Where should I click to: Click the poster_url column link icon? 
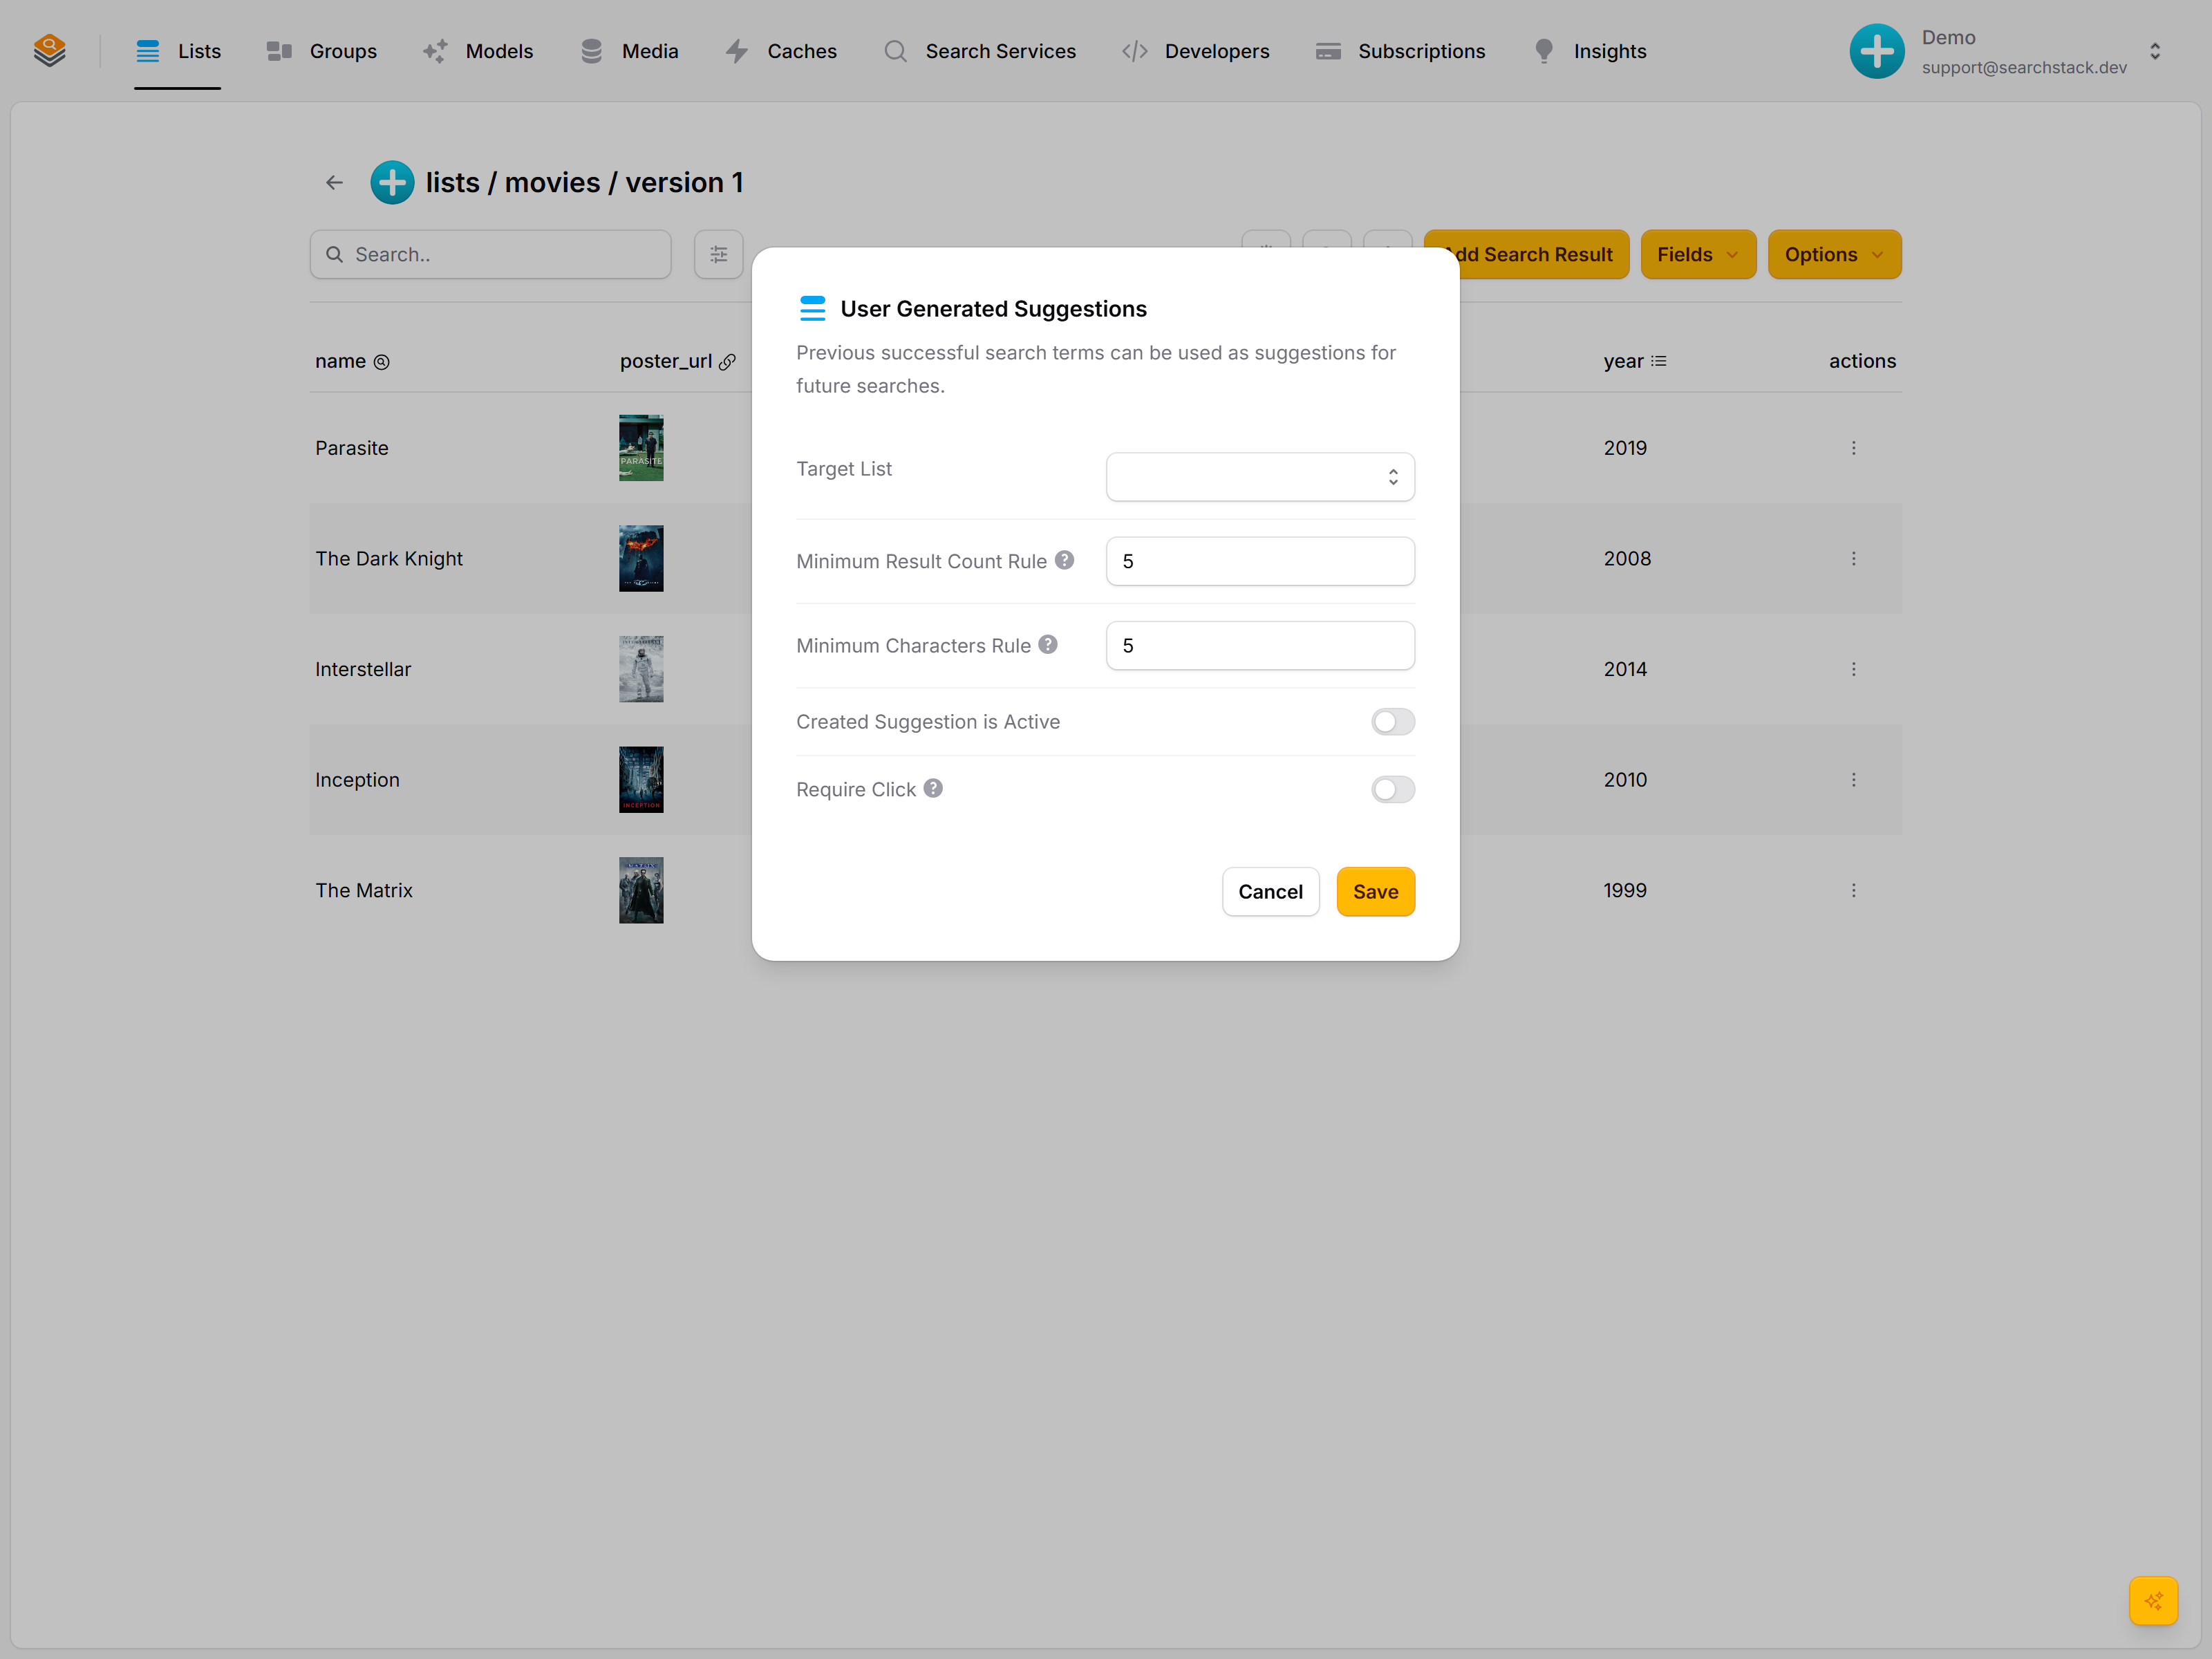pos(728,362)
